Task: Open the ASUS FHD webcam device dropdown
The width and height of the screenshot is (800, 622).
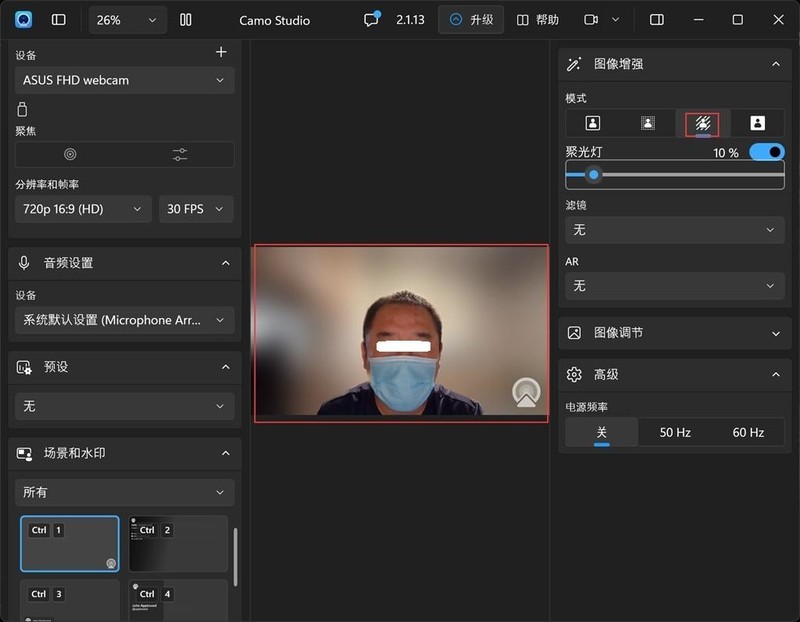Action: click(x=125, y=80)
